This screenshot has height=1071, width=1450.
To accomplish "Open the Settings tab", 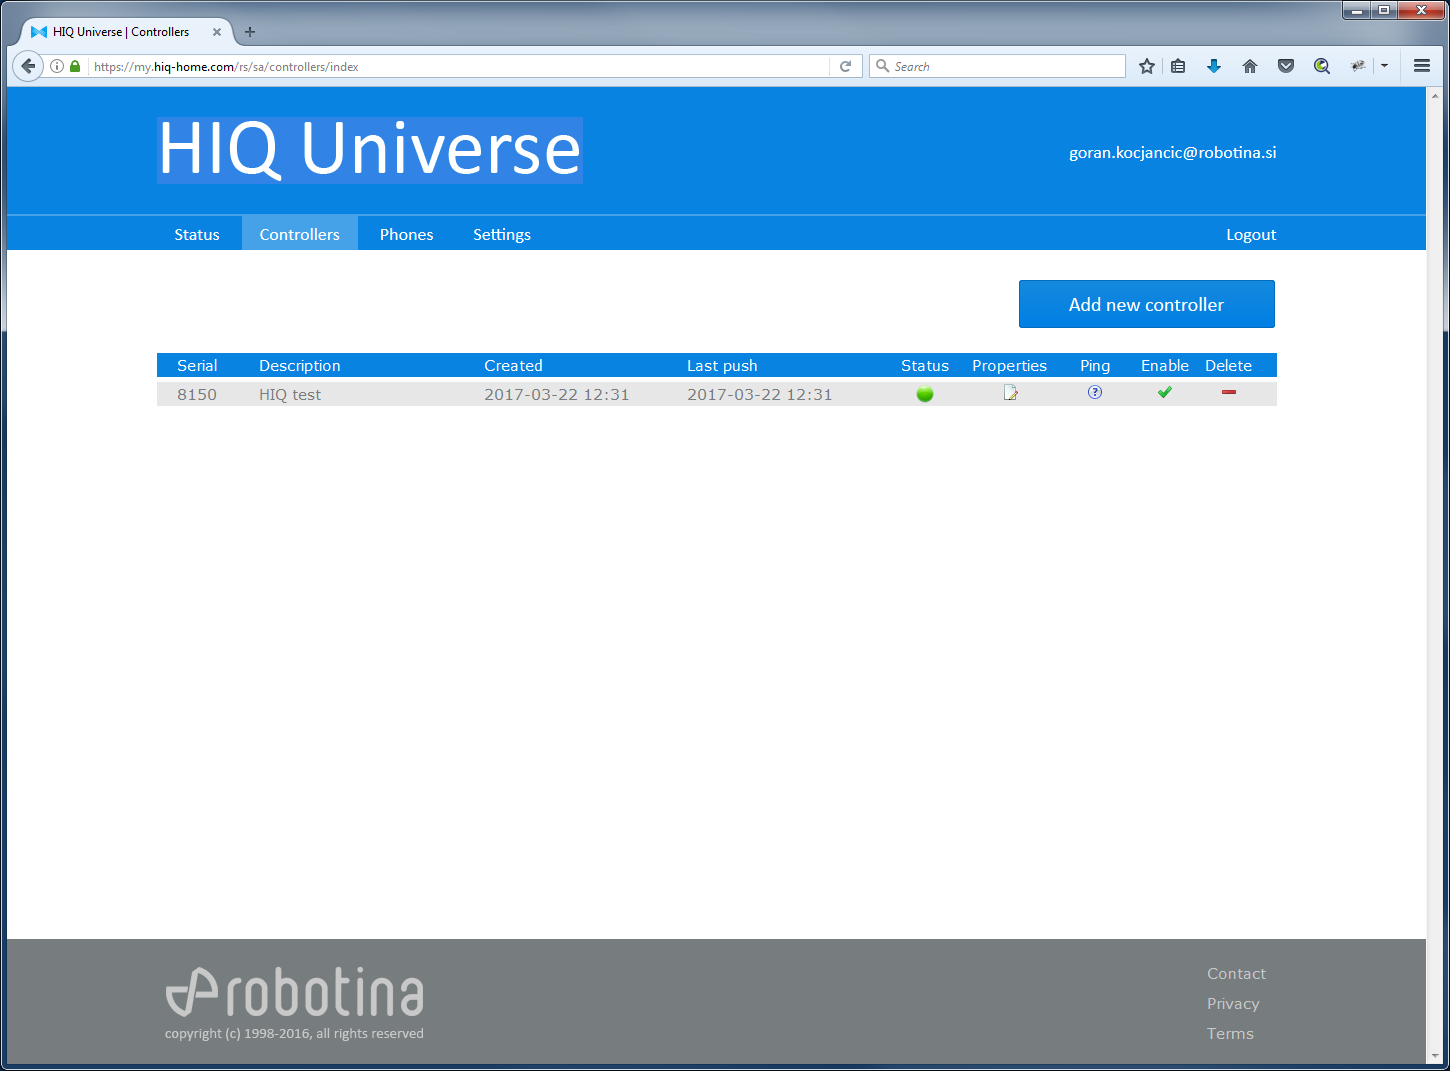I will click(x=502, y=235).
